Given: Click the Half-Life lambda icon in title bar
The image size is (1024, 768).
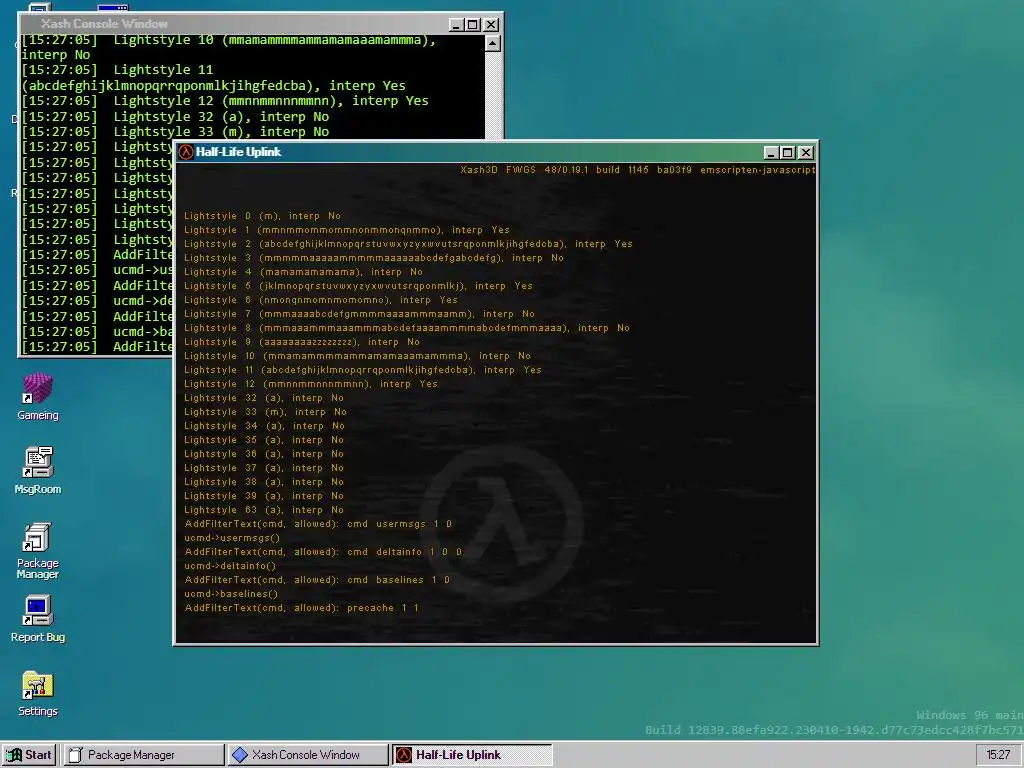Looking at the screenshot, I should [186, 152].
